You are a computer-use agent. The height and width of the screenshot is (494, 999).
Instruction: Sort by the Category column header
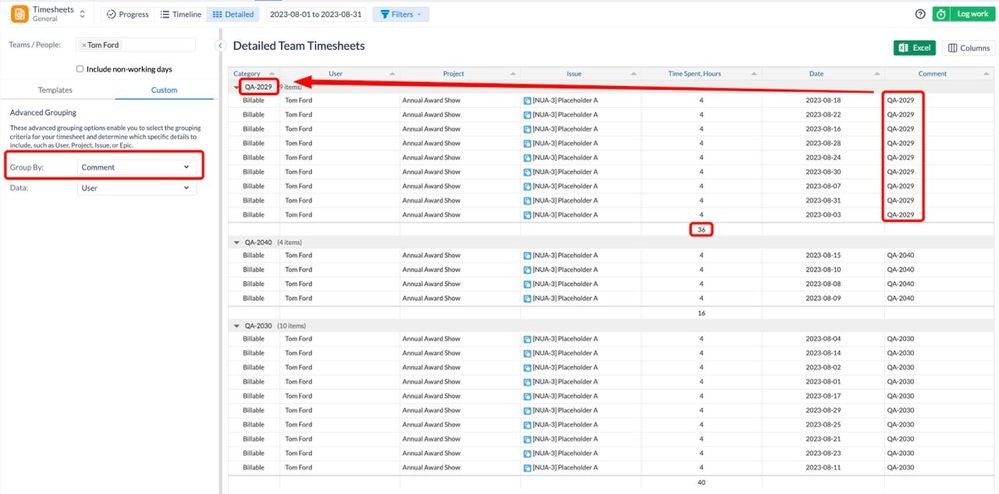pos(254,74)
